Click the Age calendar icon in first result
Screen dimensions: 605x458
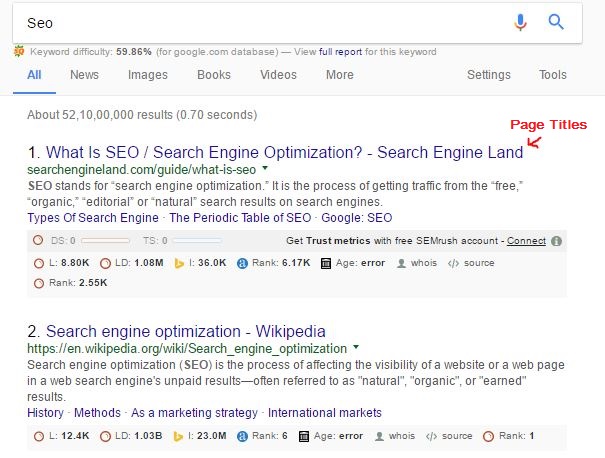coord(326,263)
